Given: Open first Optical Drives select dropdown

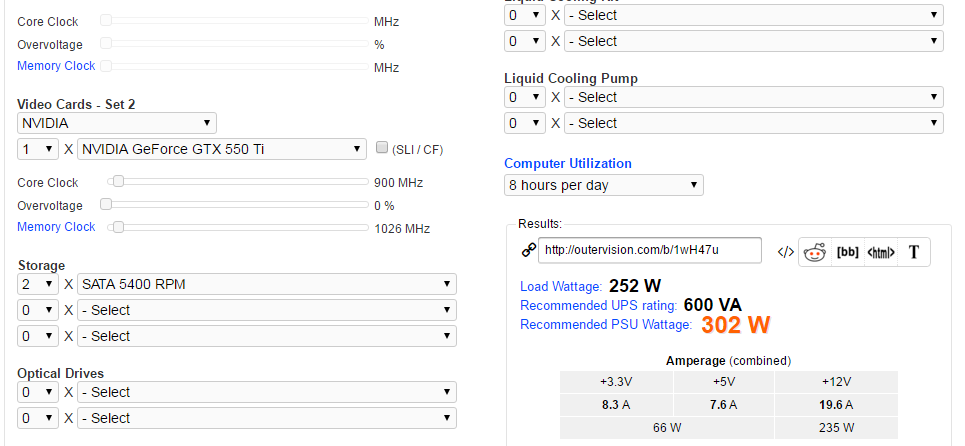Looking at the screenshot, I should (266, 392).
